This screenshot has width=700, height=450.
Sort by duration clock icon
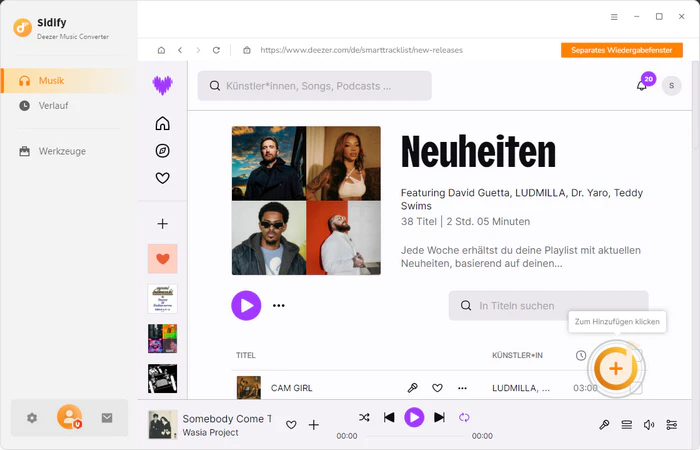(581, 355)
